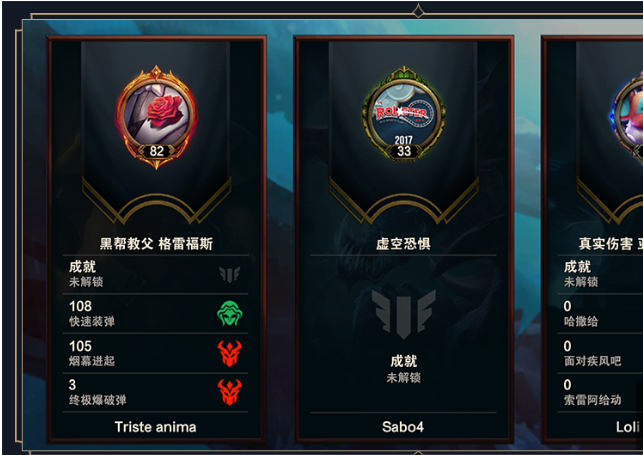
Task: Click the green mask icon beside 快速装弹
Action: coord(230,314)
